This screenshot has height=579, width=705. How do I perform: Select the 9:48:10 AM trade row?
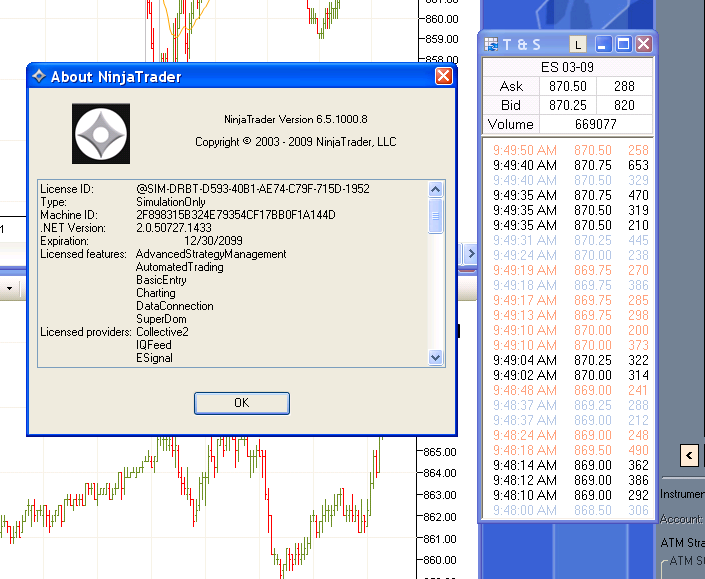point(568,495)
